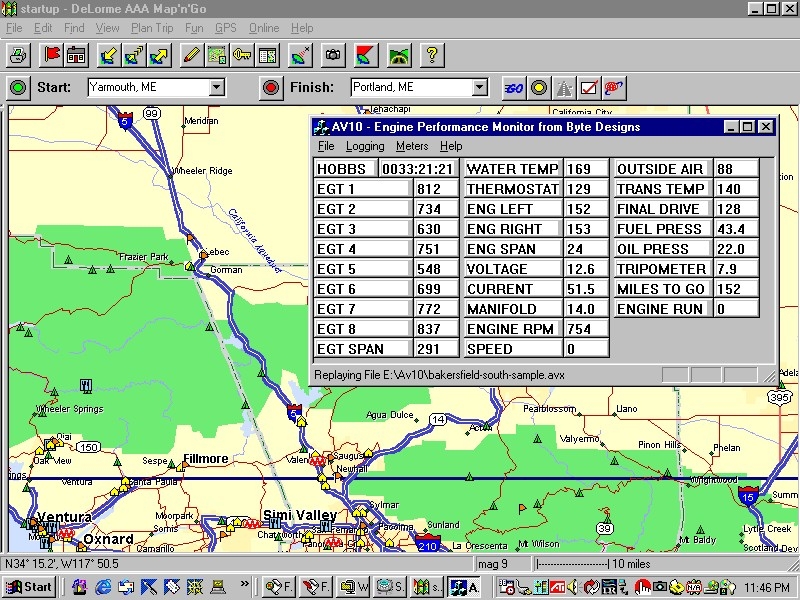Screen dimensions: 800x600
Task: Switch to Map'n'Go taskbar button
Action: (x=428, y=587)
